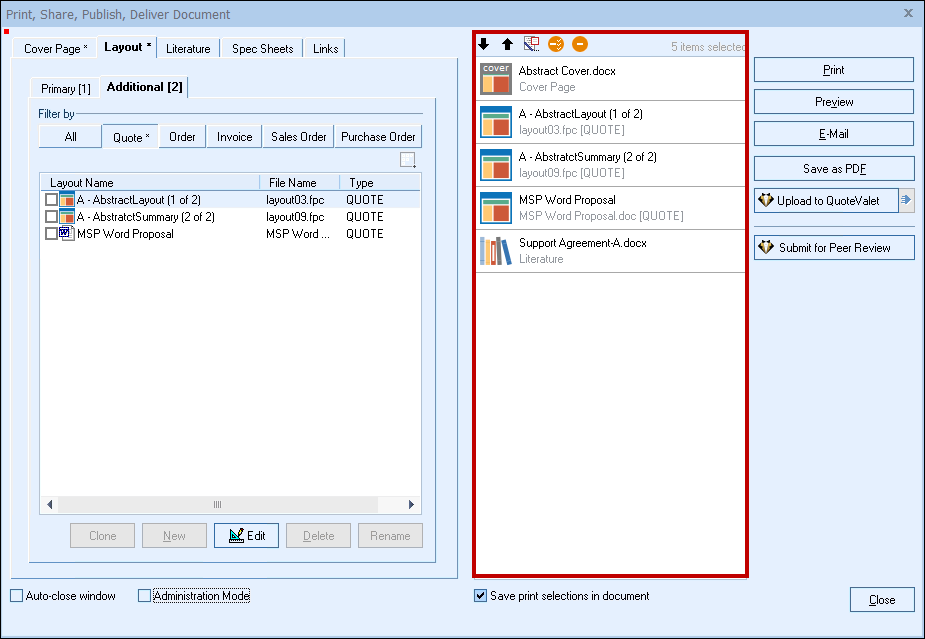This screenshot has width=925, height=639.
Task: Open the Primary [1] sub-tab
Action: (66, 89)
